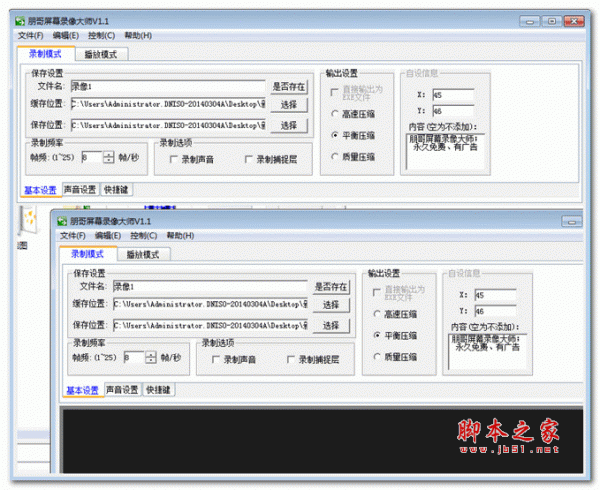Image resolution: width=600 pixels, height=490 pixels.
Task: Select 录制模式 tab in front window
Action: coord(88,254)
